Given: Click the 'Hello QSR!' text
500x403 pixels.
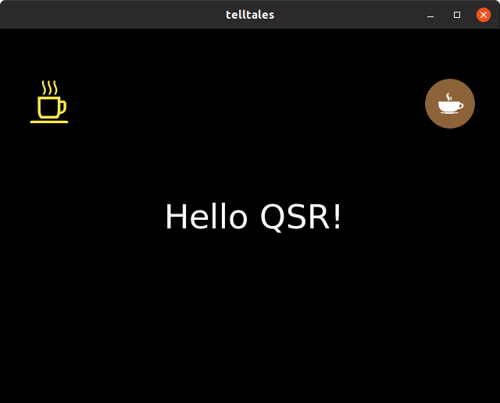Looking at the screenshot, I should click(x=253, y=217).
